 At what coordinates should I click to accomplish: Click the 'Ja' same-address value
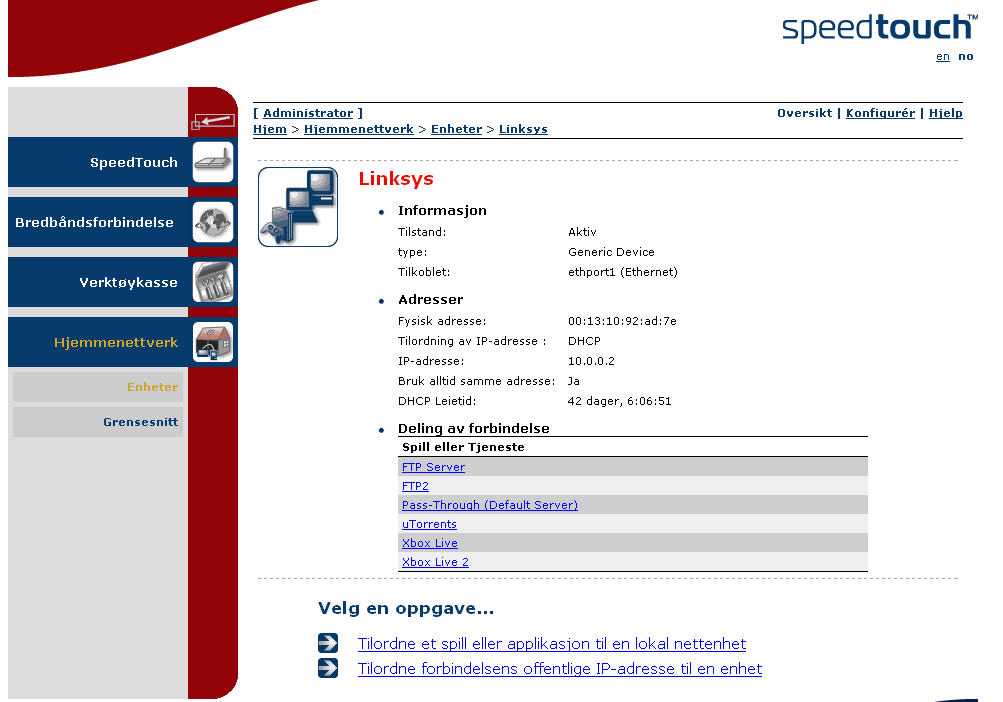(574, 381)
